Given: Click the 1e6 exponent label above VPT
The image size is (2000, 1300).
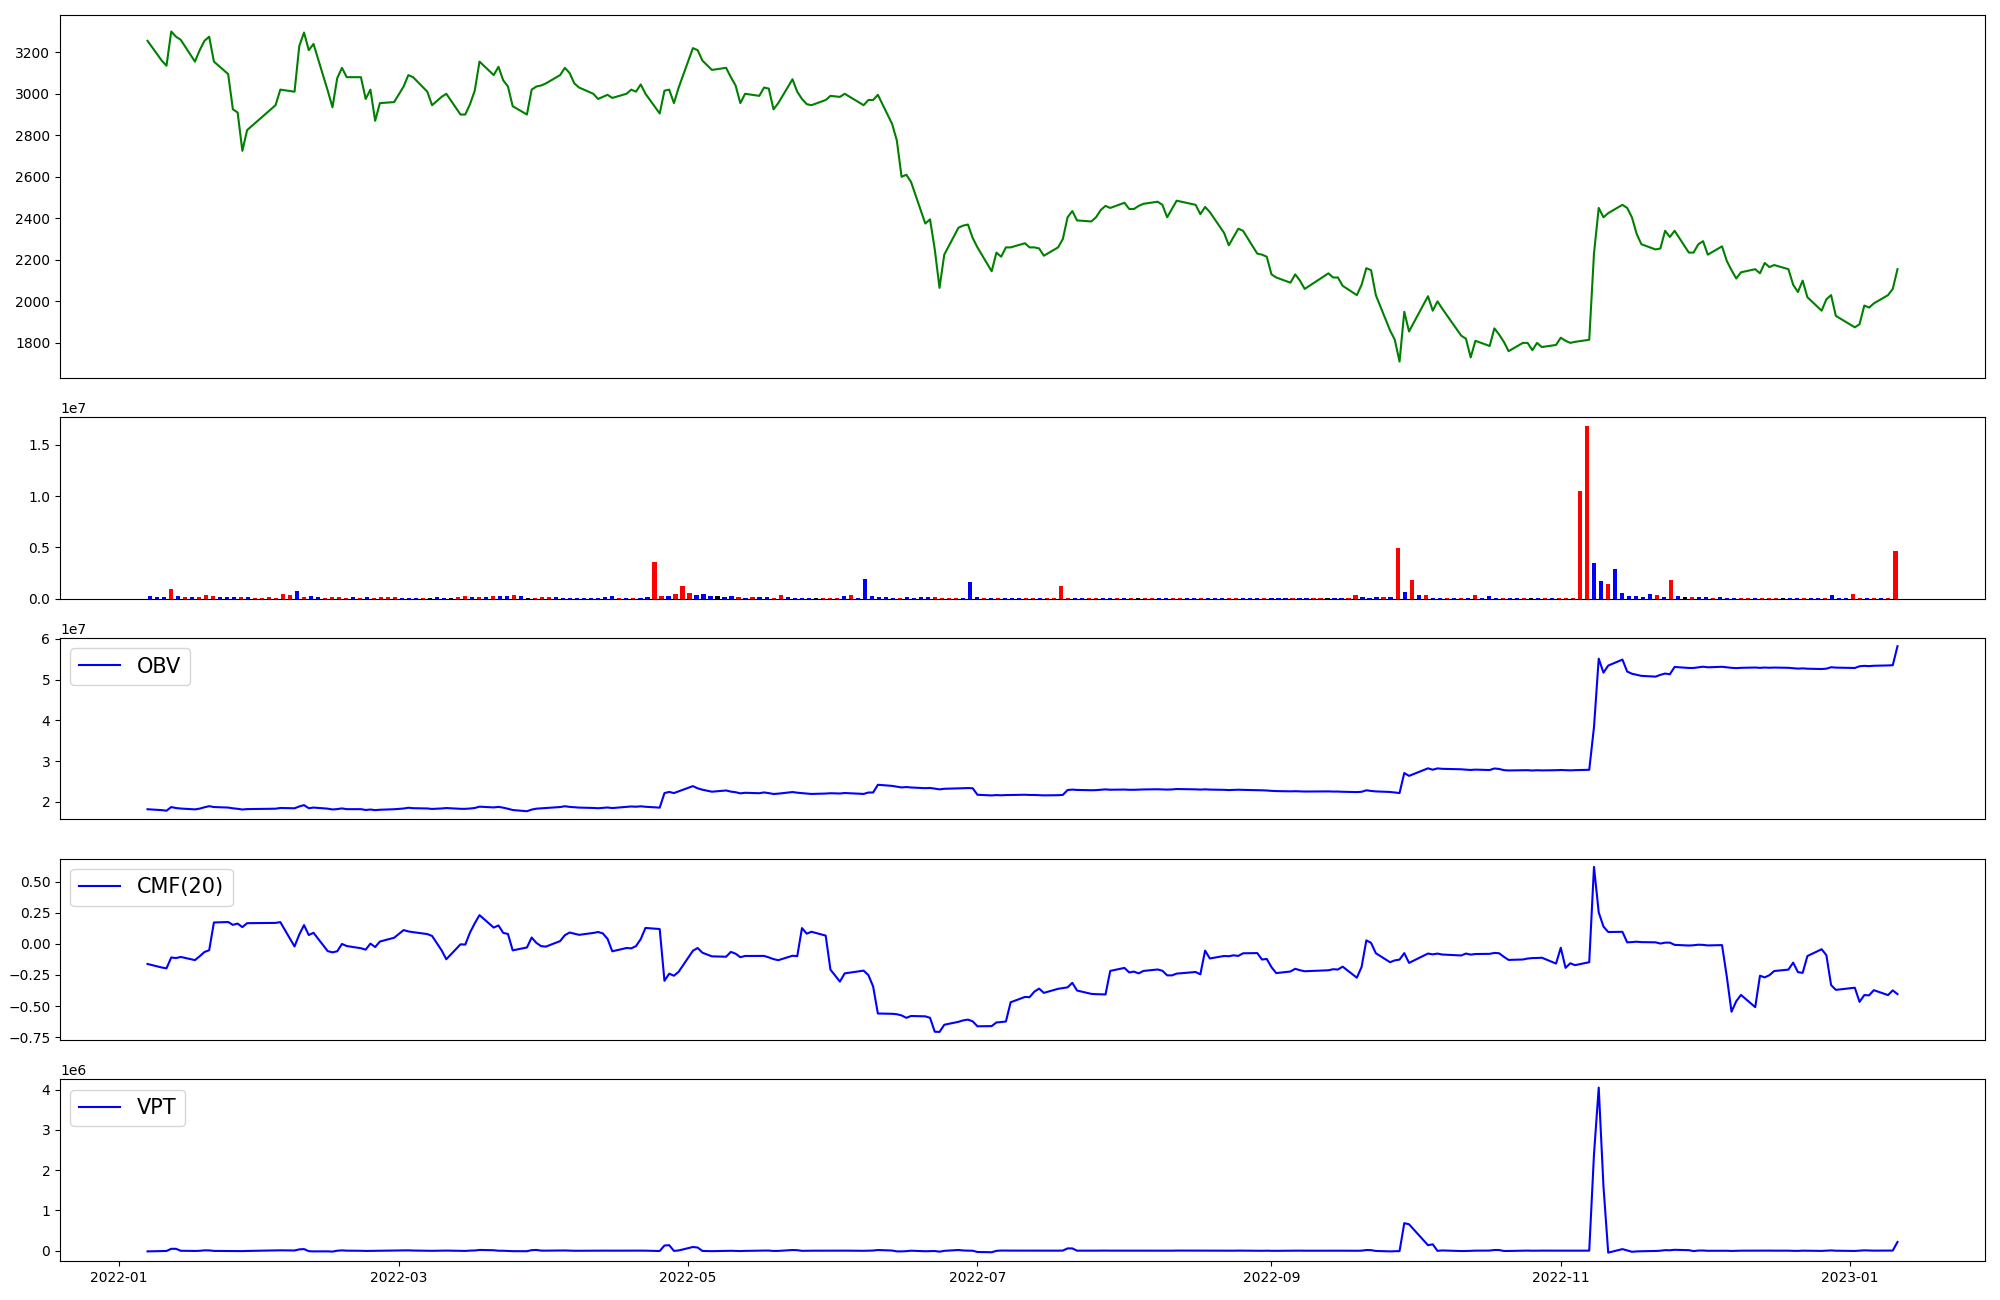Looking at the screenshot, I should (73, 1070).
